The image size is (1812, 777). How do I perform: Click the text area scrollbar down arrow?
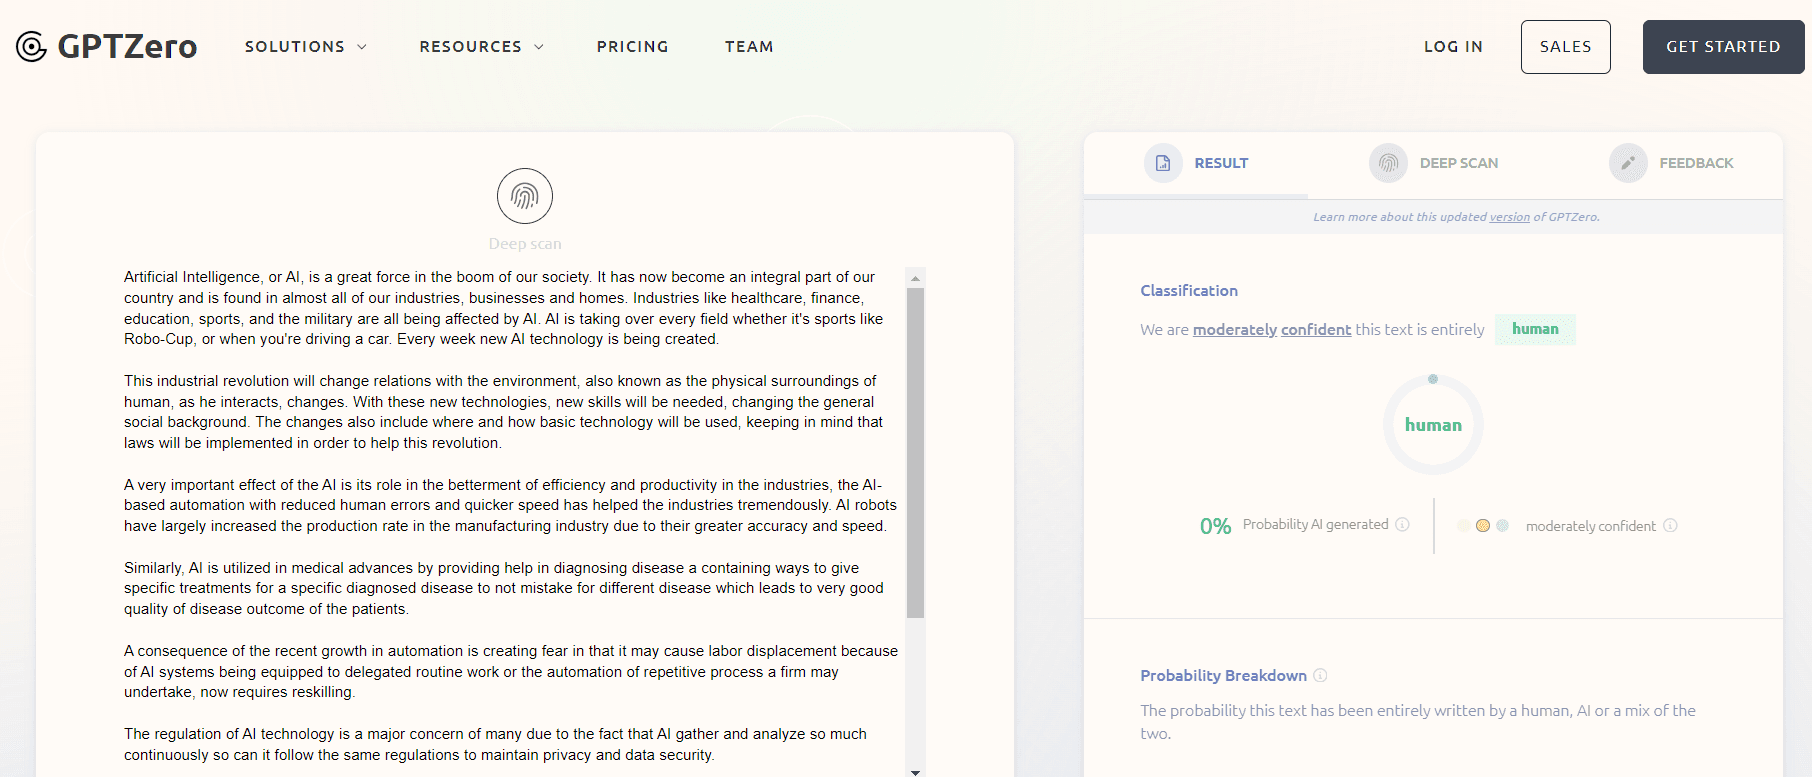[x=915, y=771]
